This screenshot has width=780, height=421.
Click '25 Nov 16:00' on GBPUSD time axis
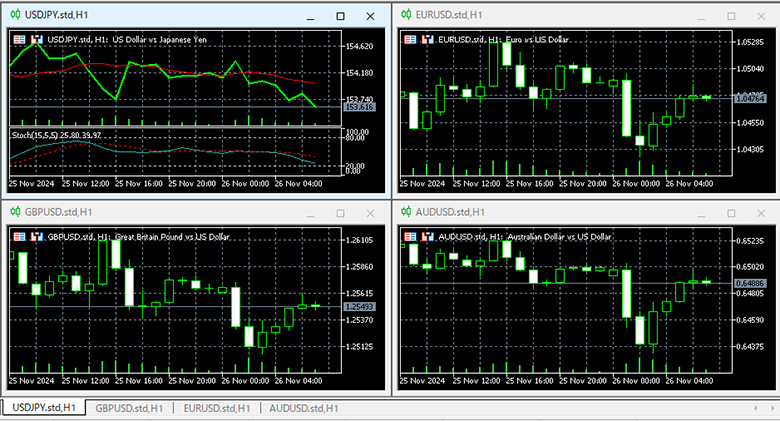[x=139, y=381]
